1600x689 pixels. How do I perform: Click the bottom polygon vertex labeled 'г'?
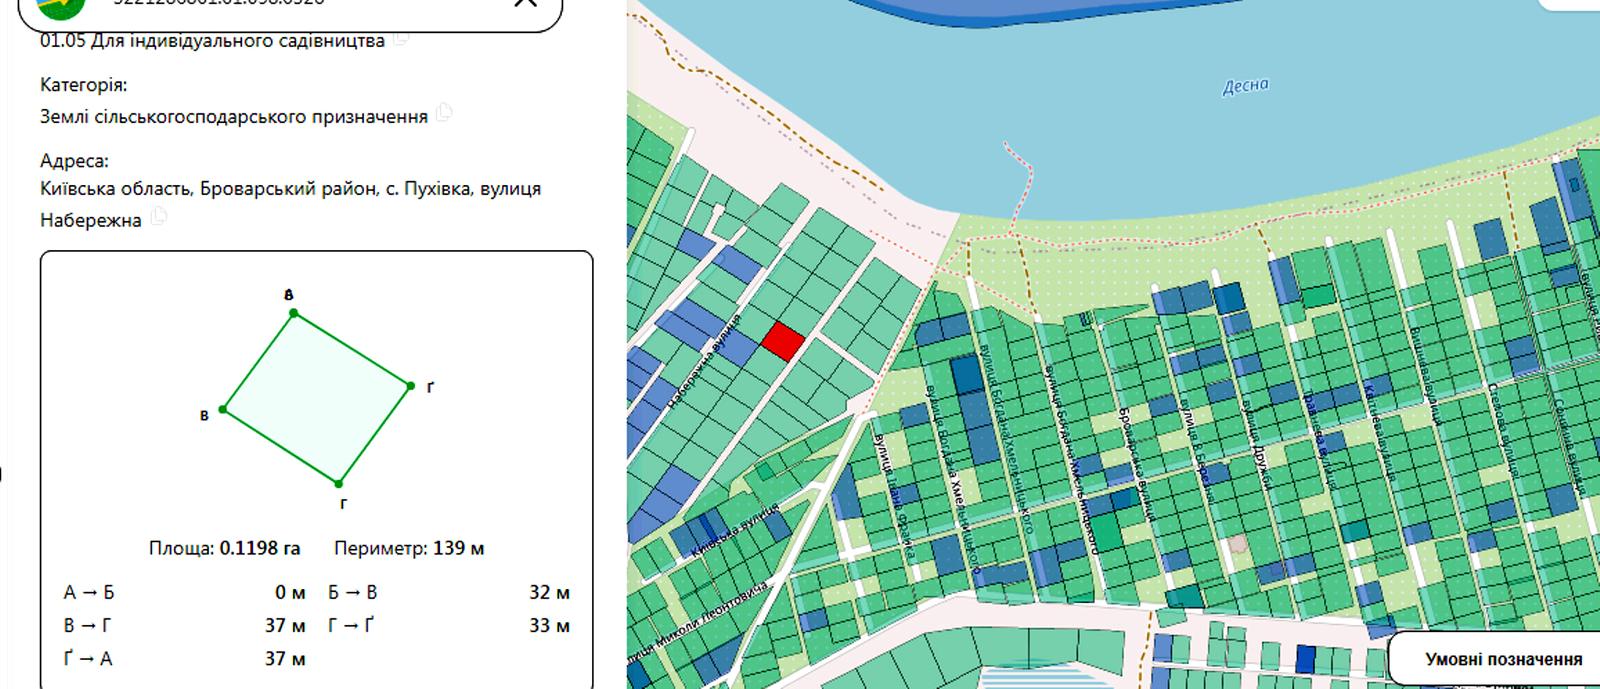[x=341, y=484]
